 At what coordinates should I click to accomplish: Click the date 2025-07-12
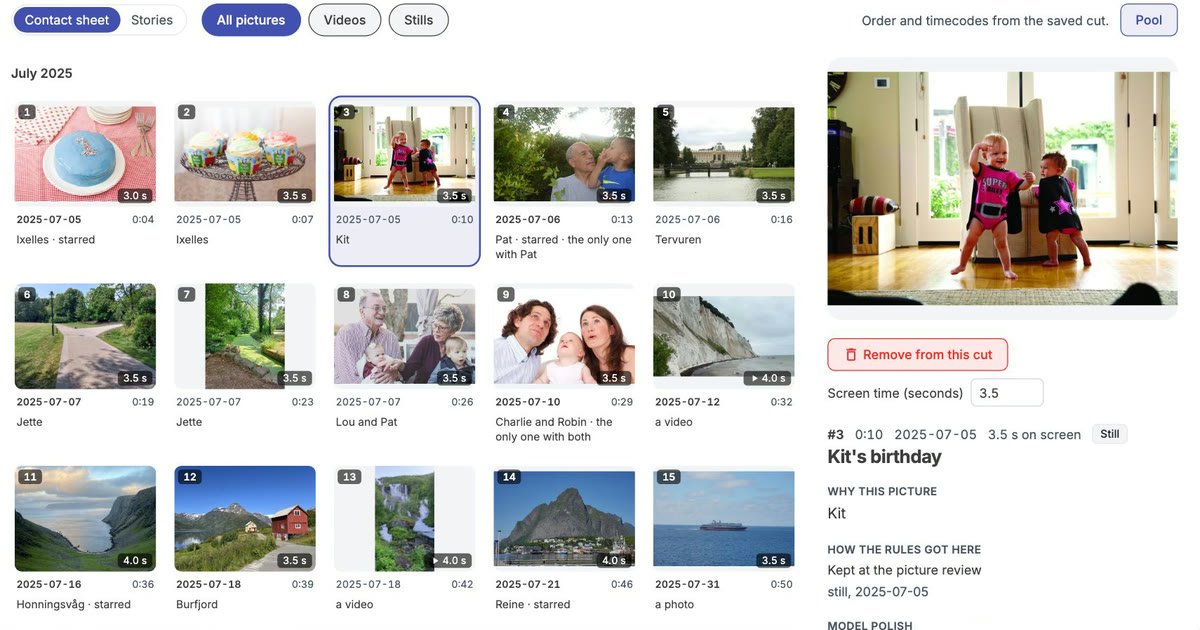click(687, 402)
